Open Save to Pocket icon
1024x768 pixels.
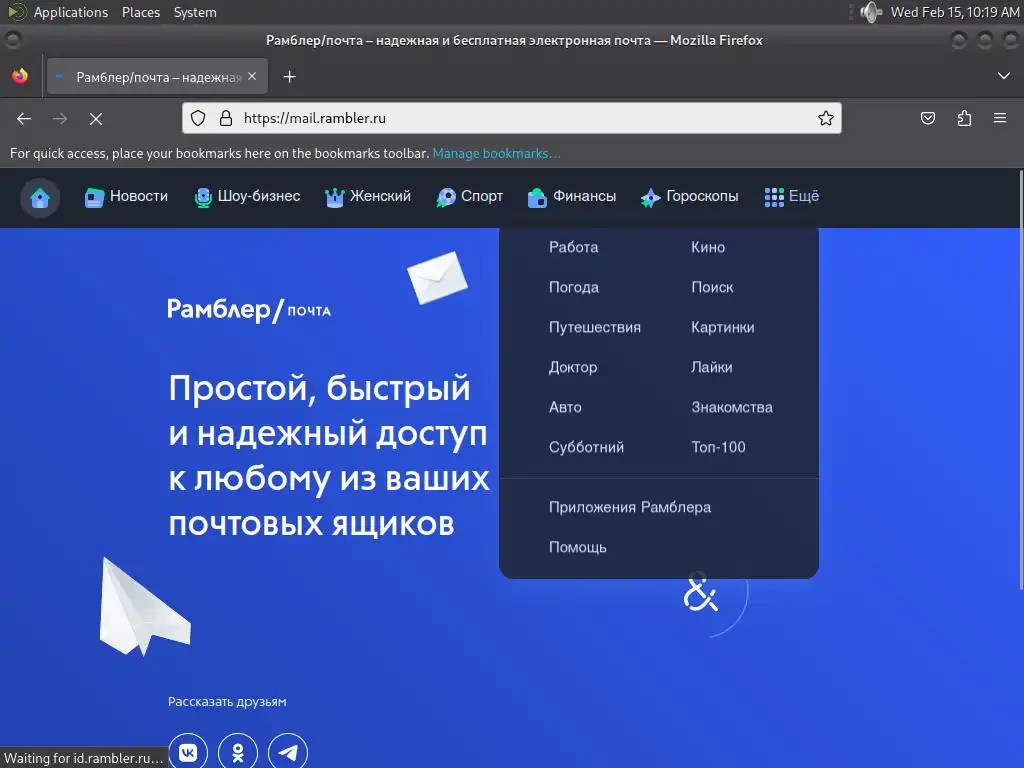point(928,118)
